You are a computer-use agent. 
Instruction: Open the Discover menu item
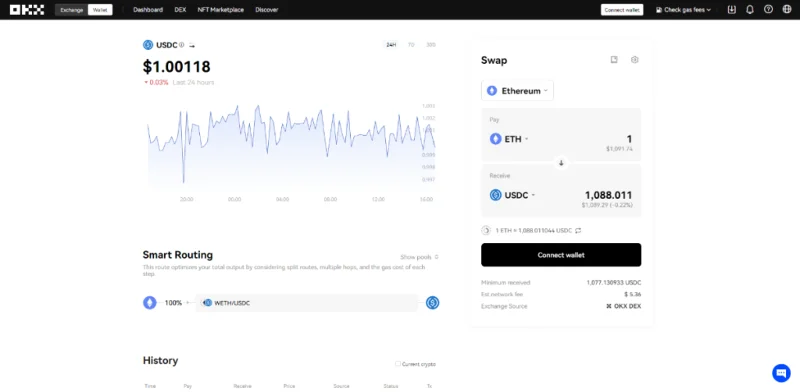click(267, 10)
